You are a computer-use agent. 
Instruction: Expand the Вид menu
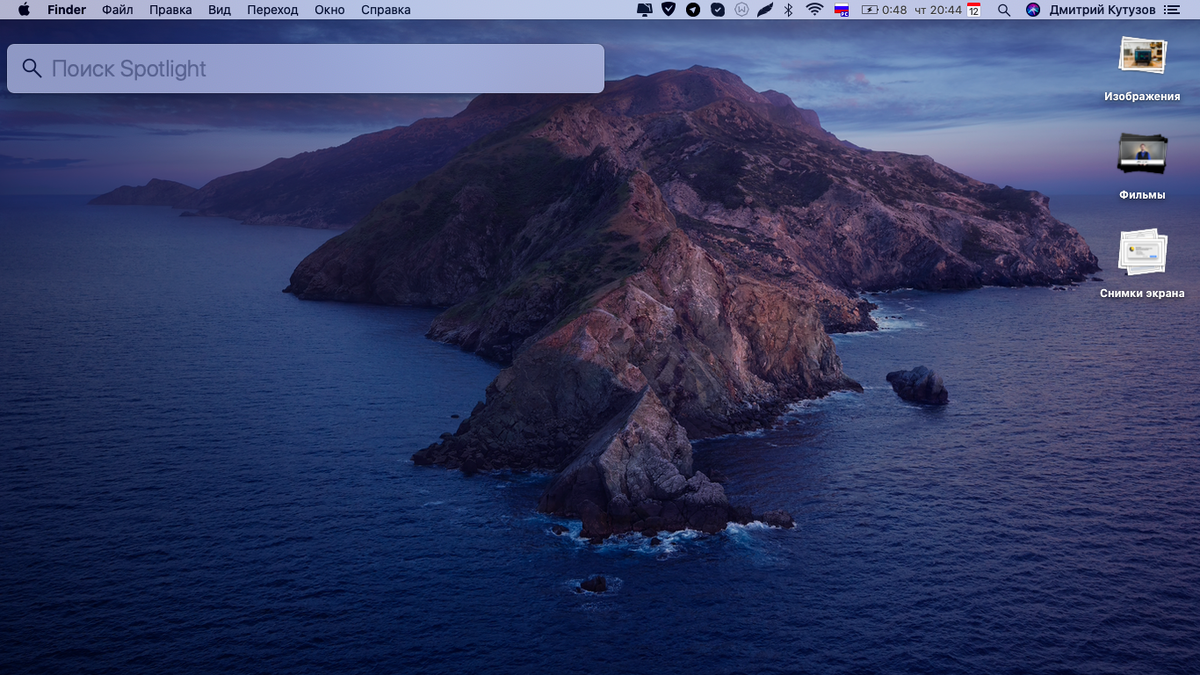click(220, 10)
